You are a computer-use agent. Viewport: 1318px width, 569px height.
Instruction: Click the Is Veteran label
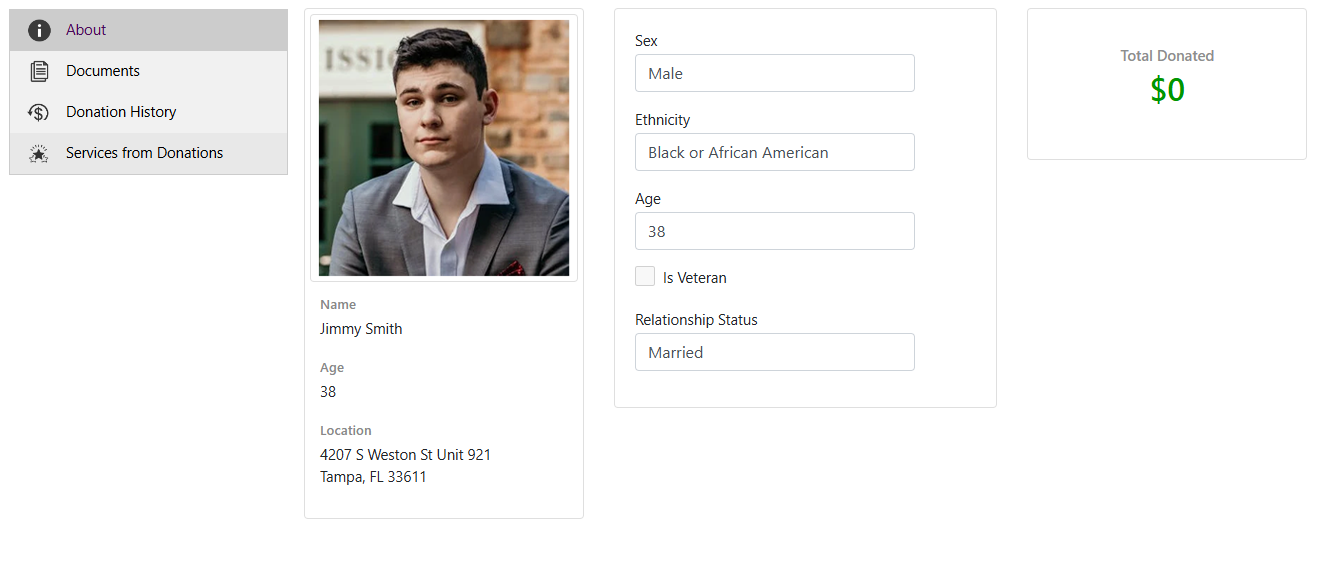tap(694, 278)
